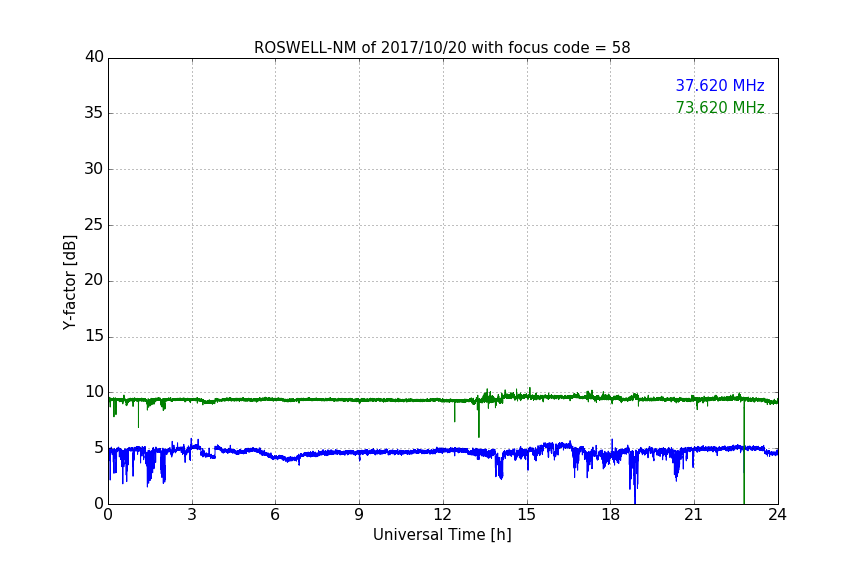Click the x-axis tick label 18
The height and width of the screenshot is (576, 864).
[x=611, y=515]
